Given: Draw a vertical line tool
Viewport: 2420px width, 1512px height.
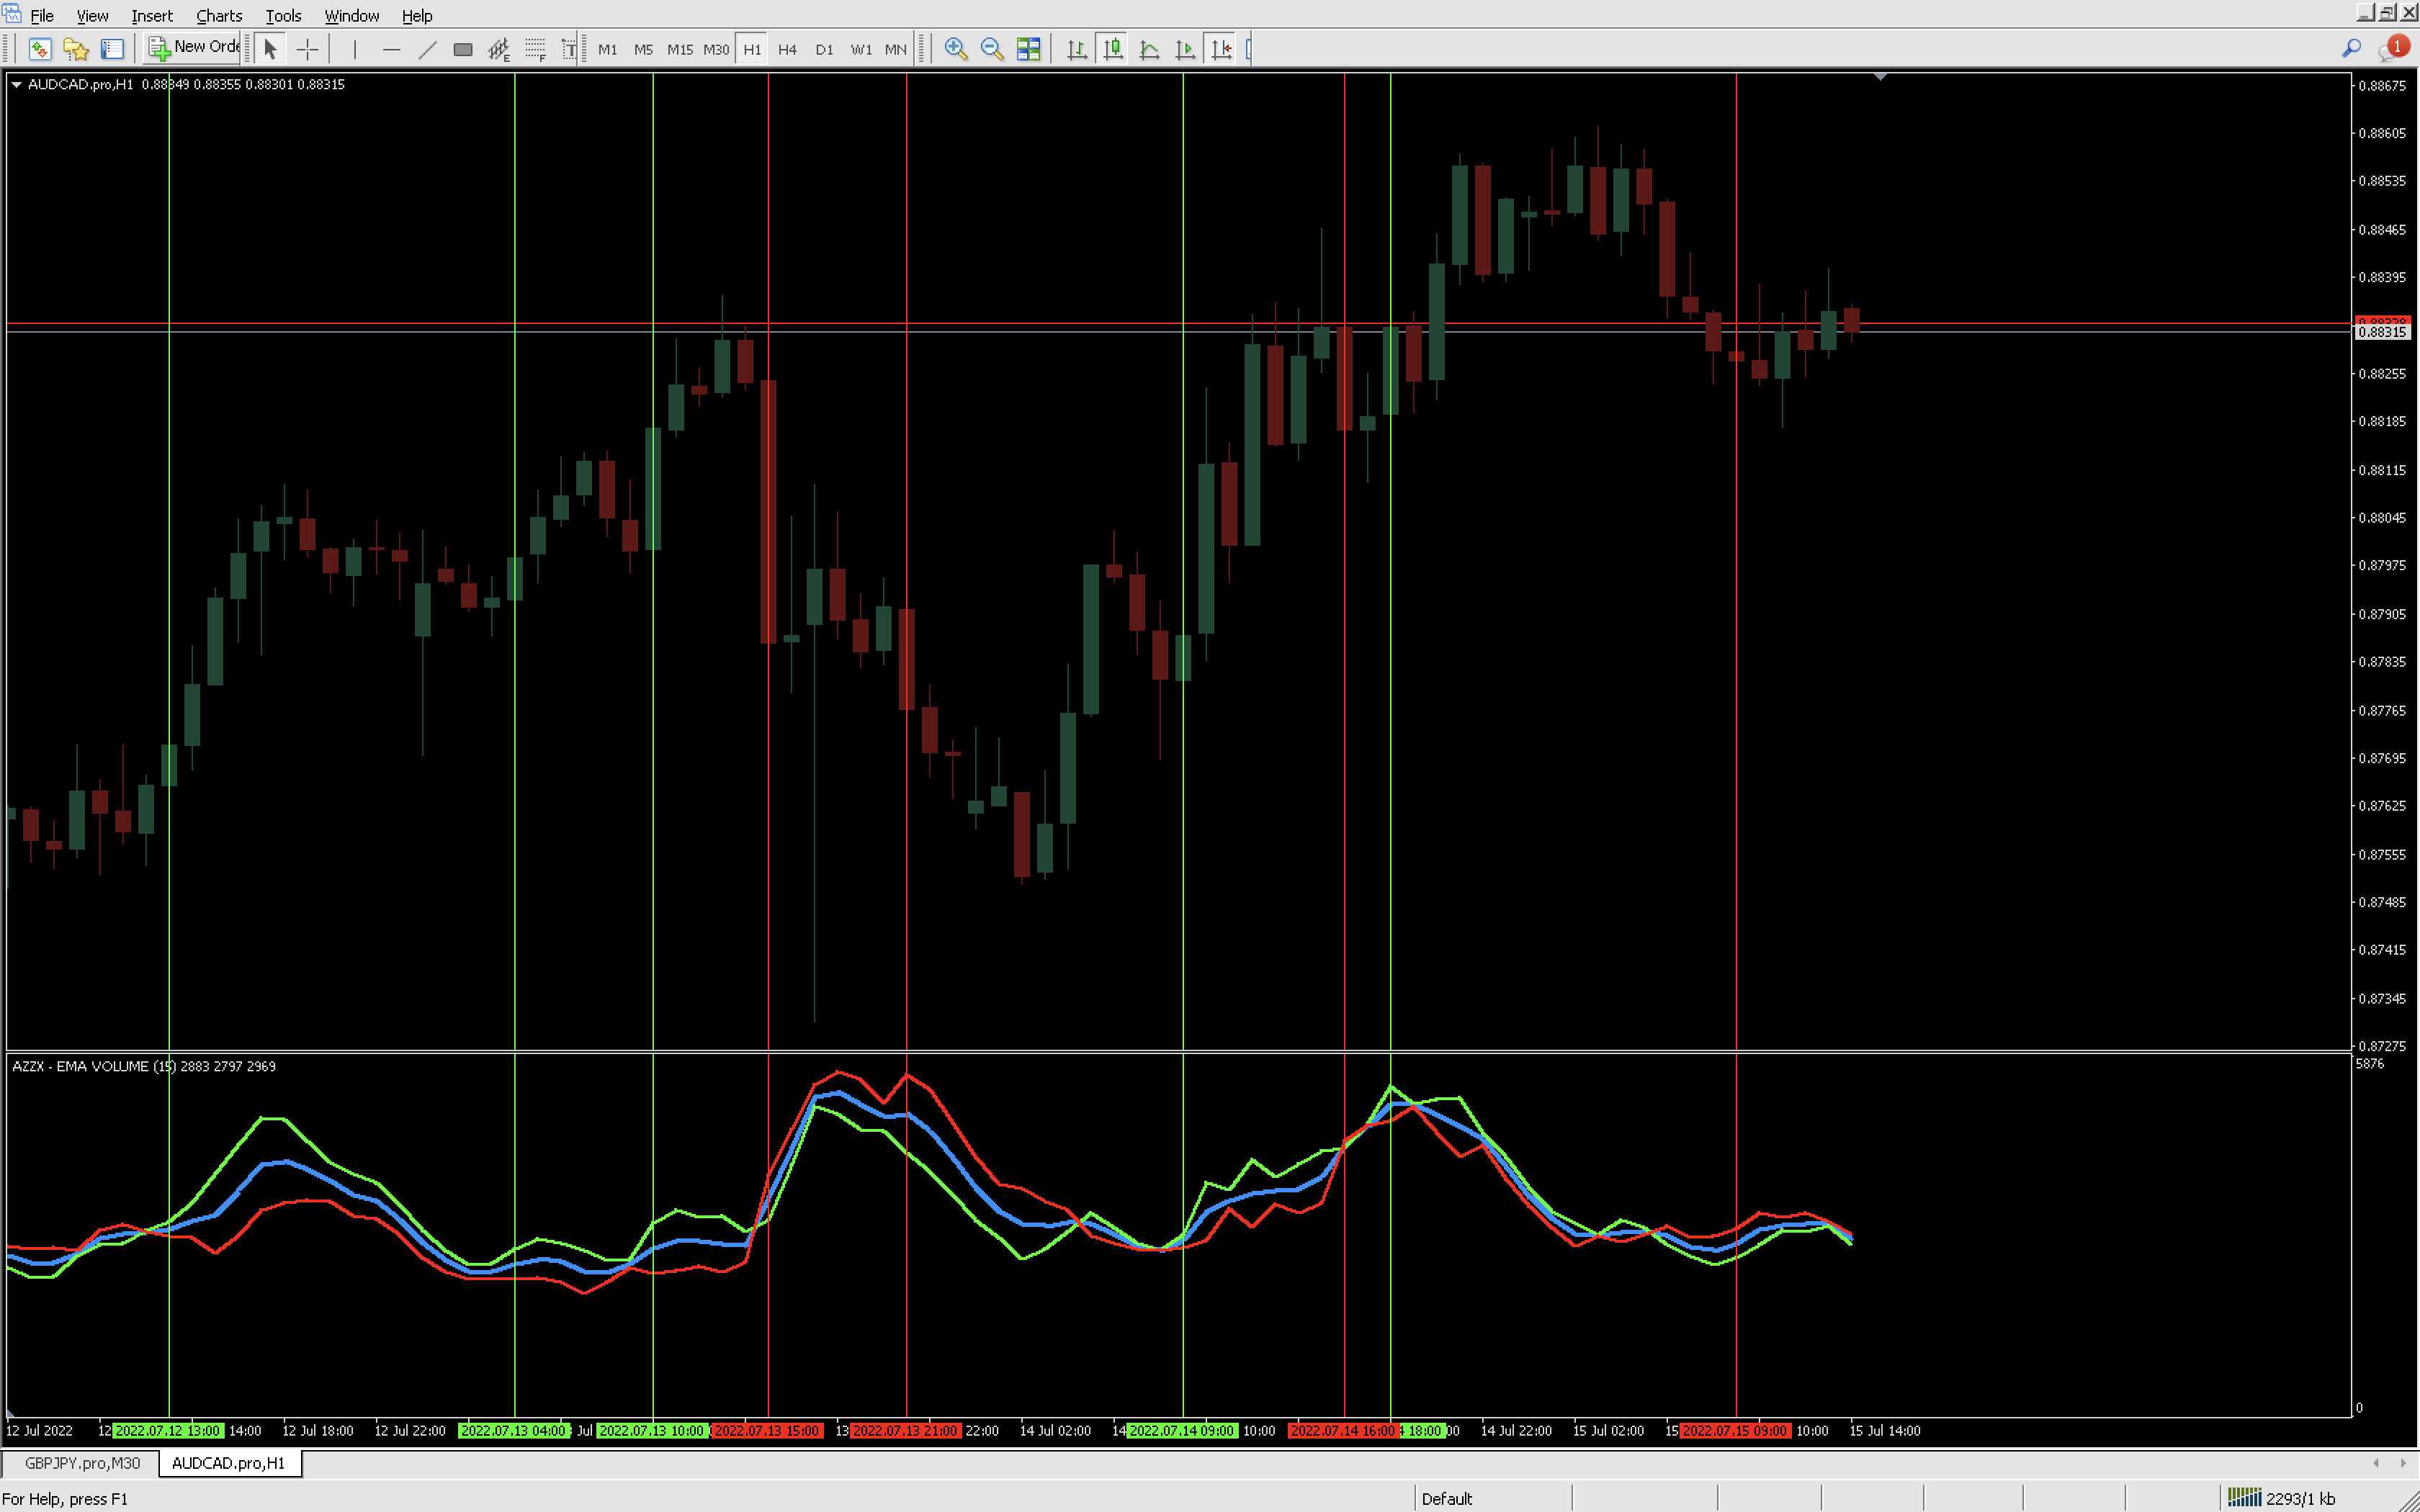Looking at the screenshot, I should [355, 49].
